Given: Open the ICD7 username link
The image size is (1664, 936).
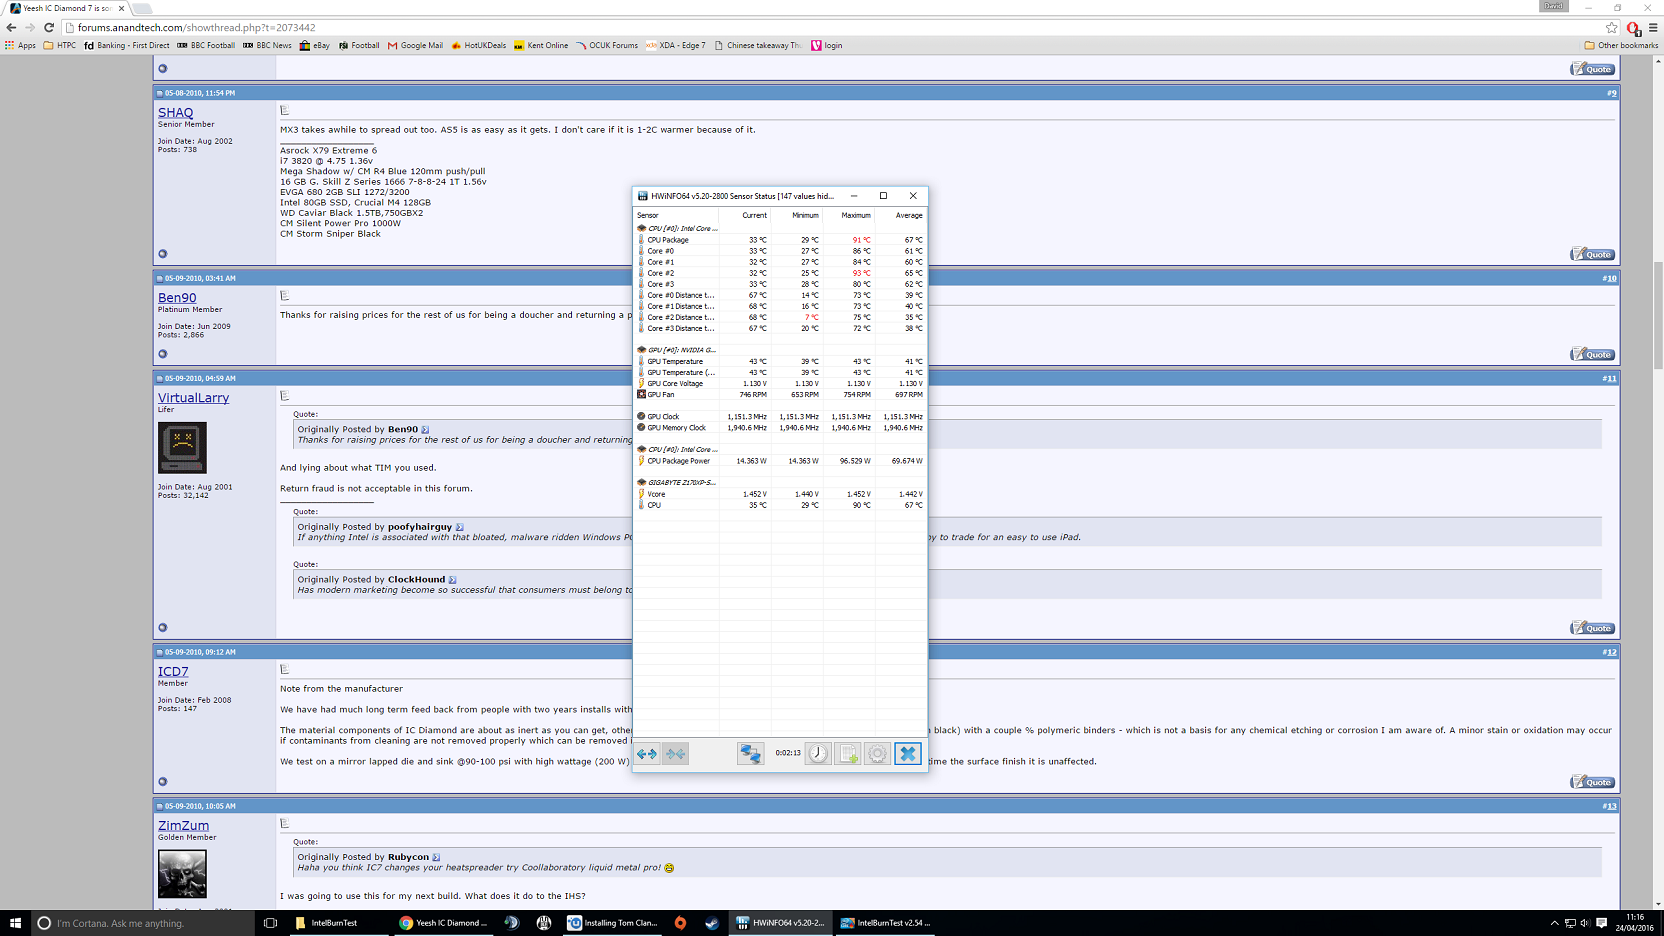Looking at the screenshot, I should [173, 672].
